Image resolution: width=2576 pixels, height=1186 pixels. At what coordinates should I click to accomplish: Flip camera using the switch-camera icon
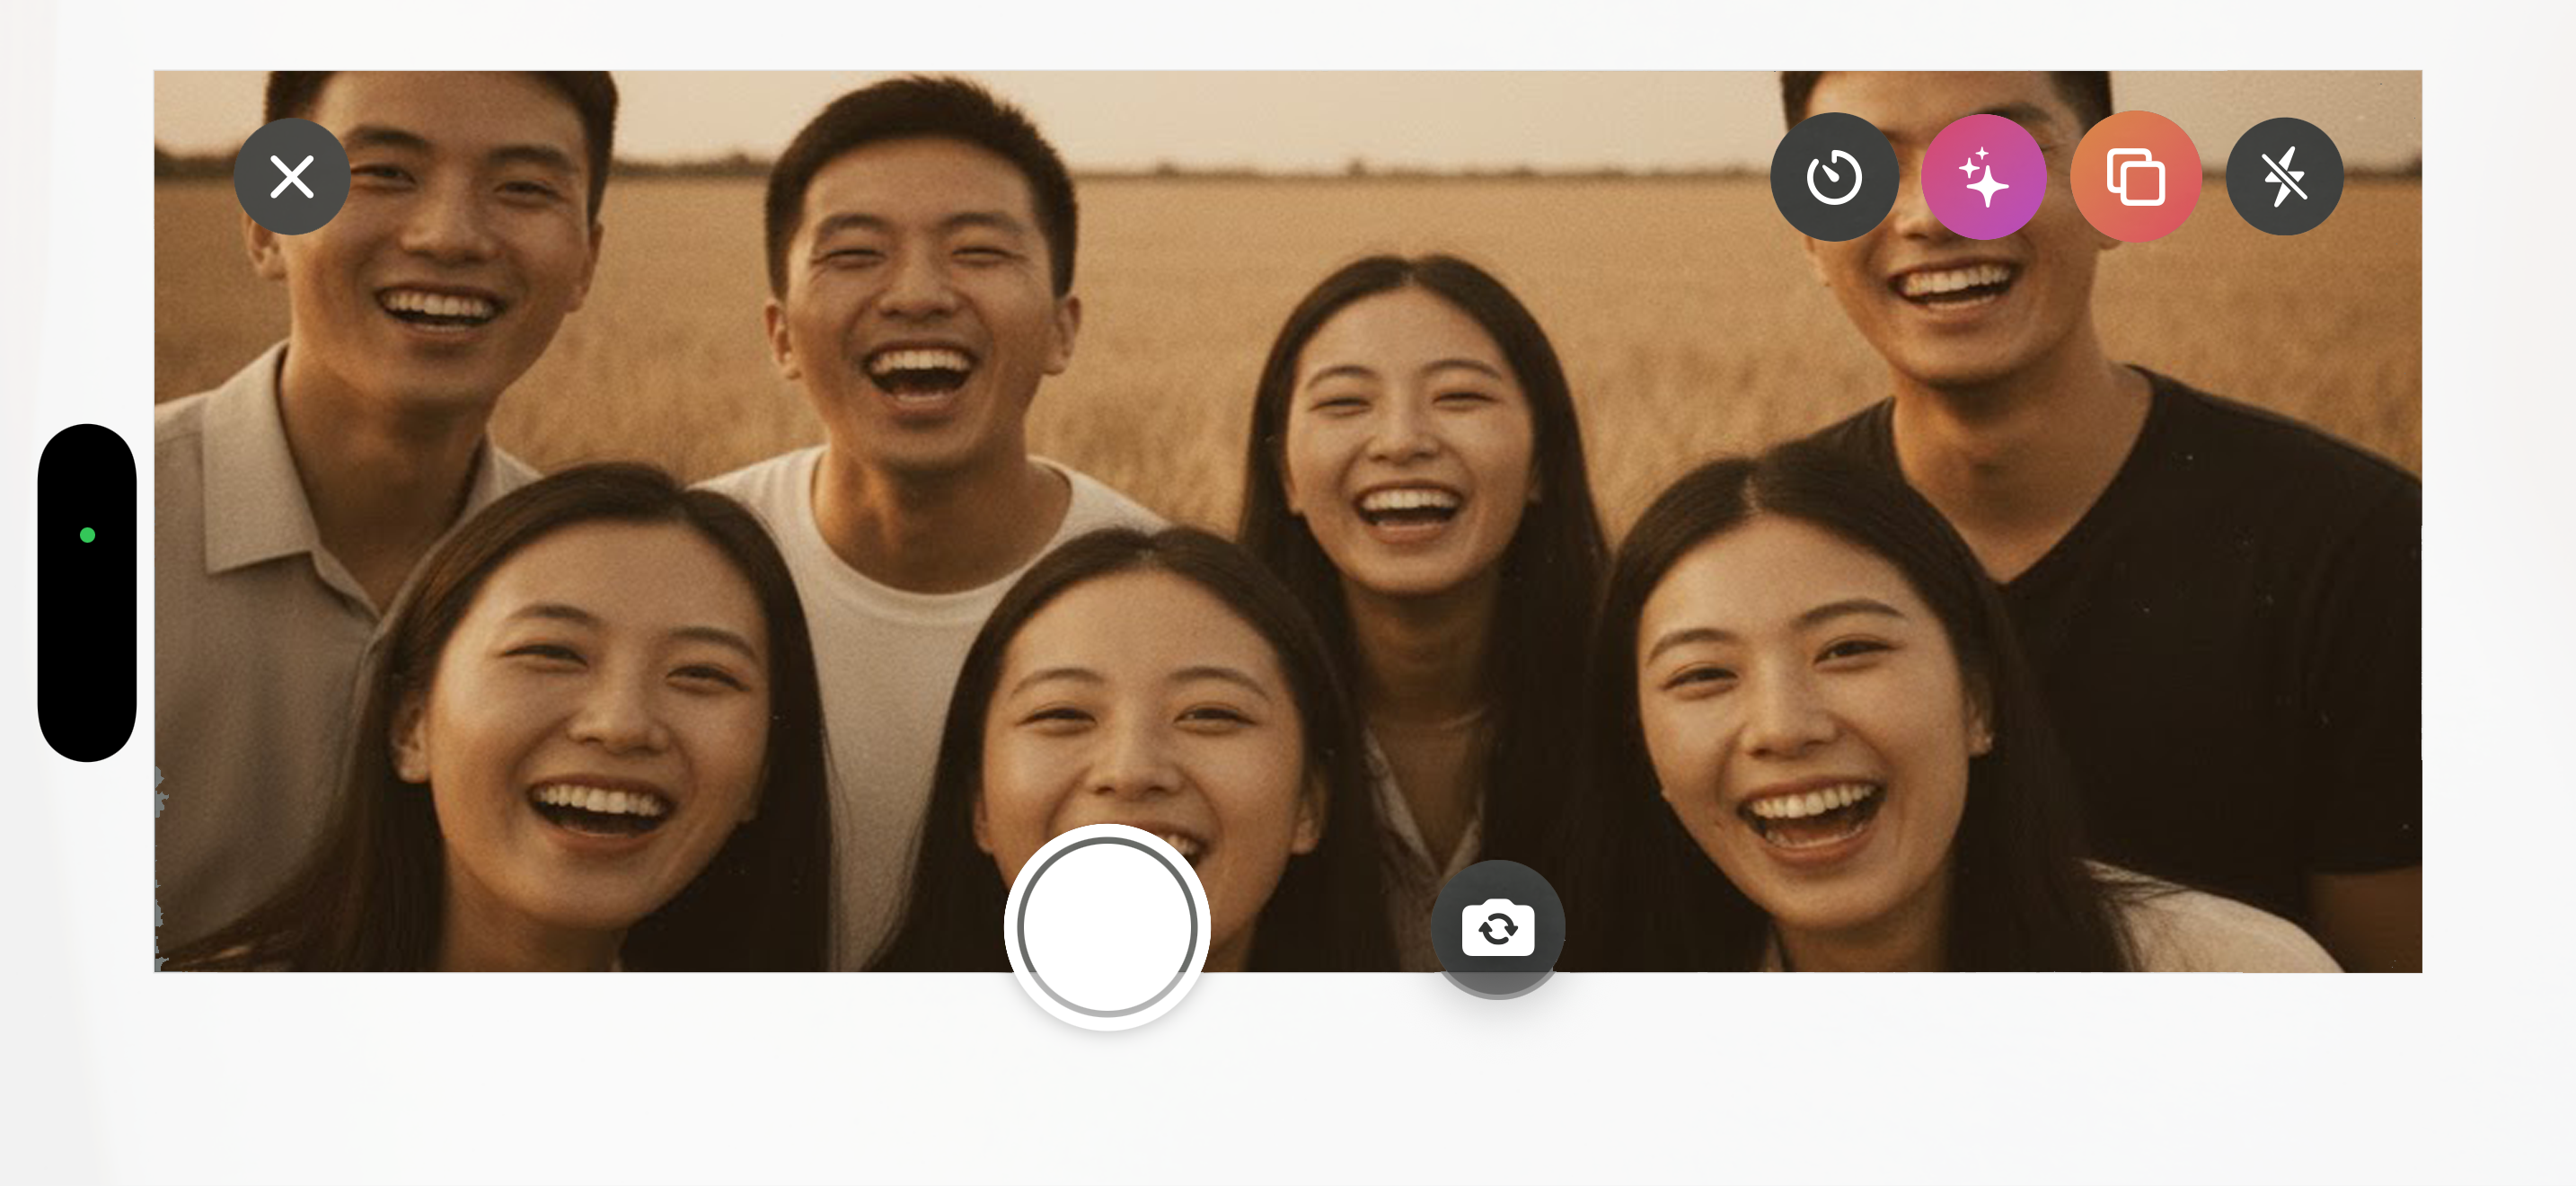pyautogui.click(x=1497, y=927)
